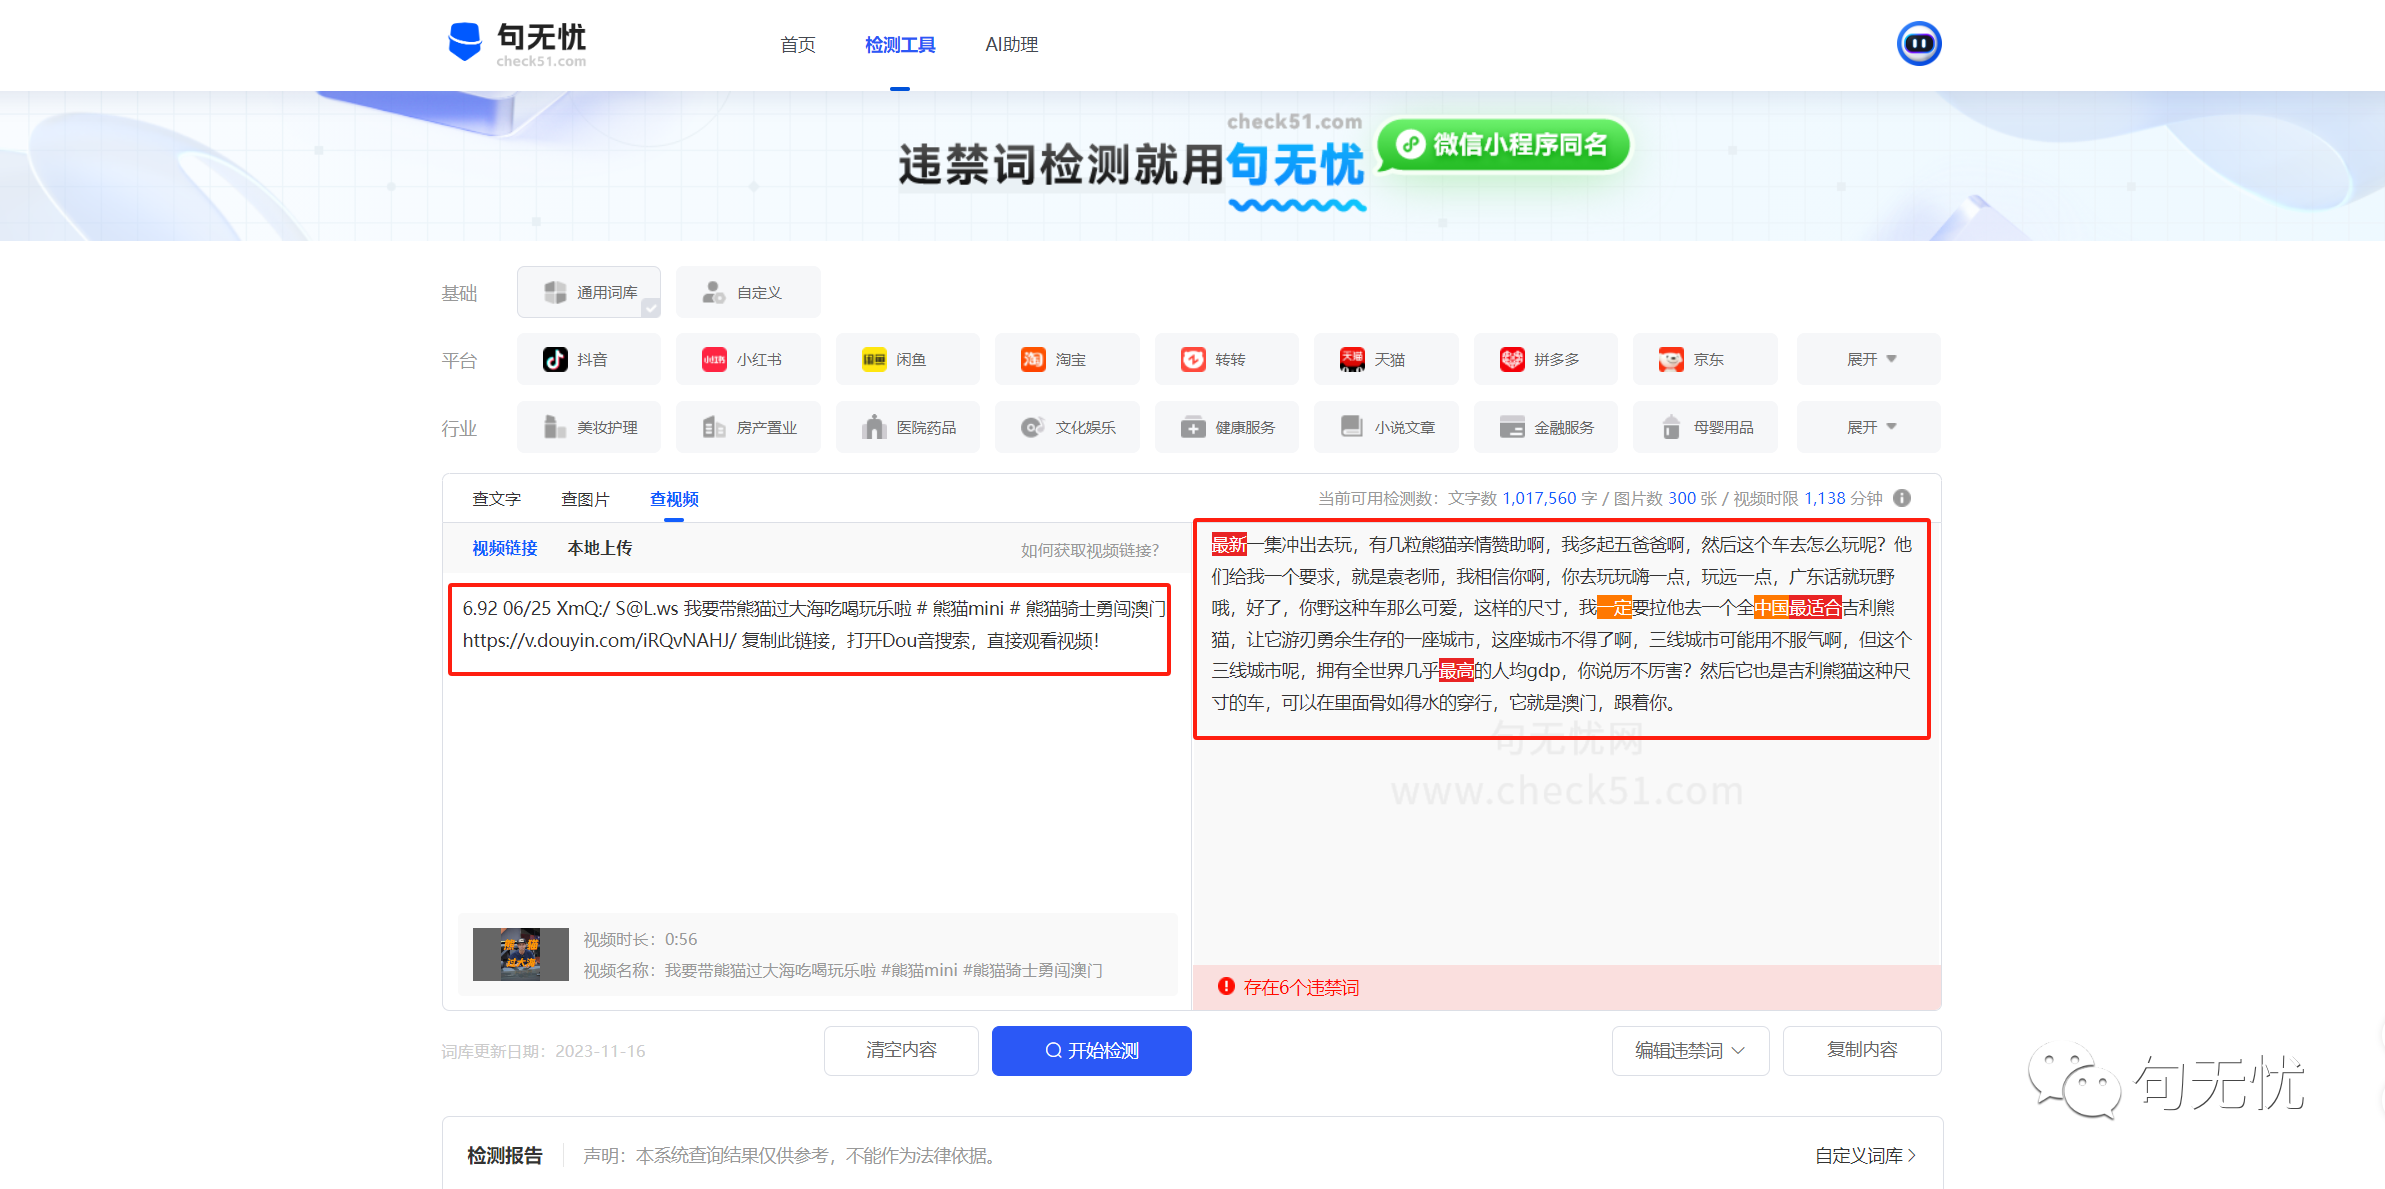
Task: Expand the 平台 row with 展开
Action: coord(1869,360)
